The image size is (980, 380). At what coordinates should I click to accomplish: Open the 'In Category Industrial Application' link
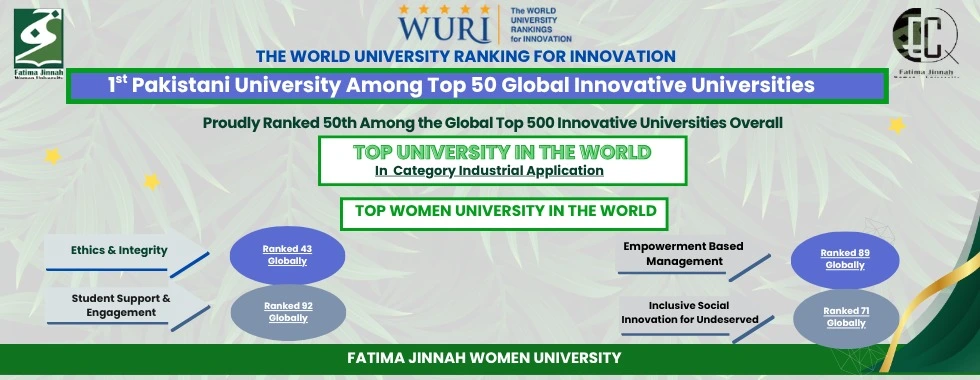click(489, 170)
